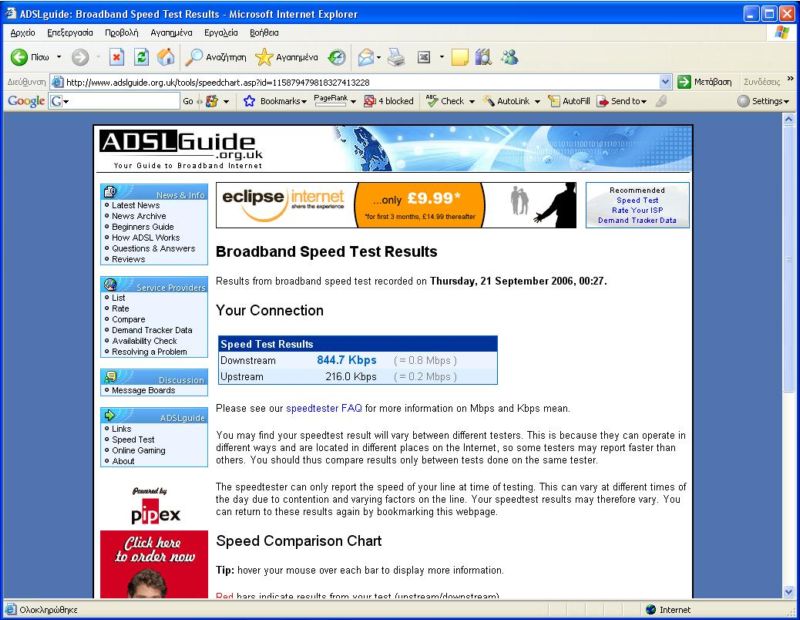Click the 216.0 Kbps upstream value
This screenshot has height=620, width=800.
coord(351,377)
